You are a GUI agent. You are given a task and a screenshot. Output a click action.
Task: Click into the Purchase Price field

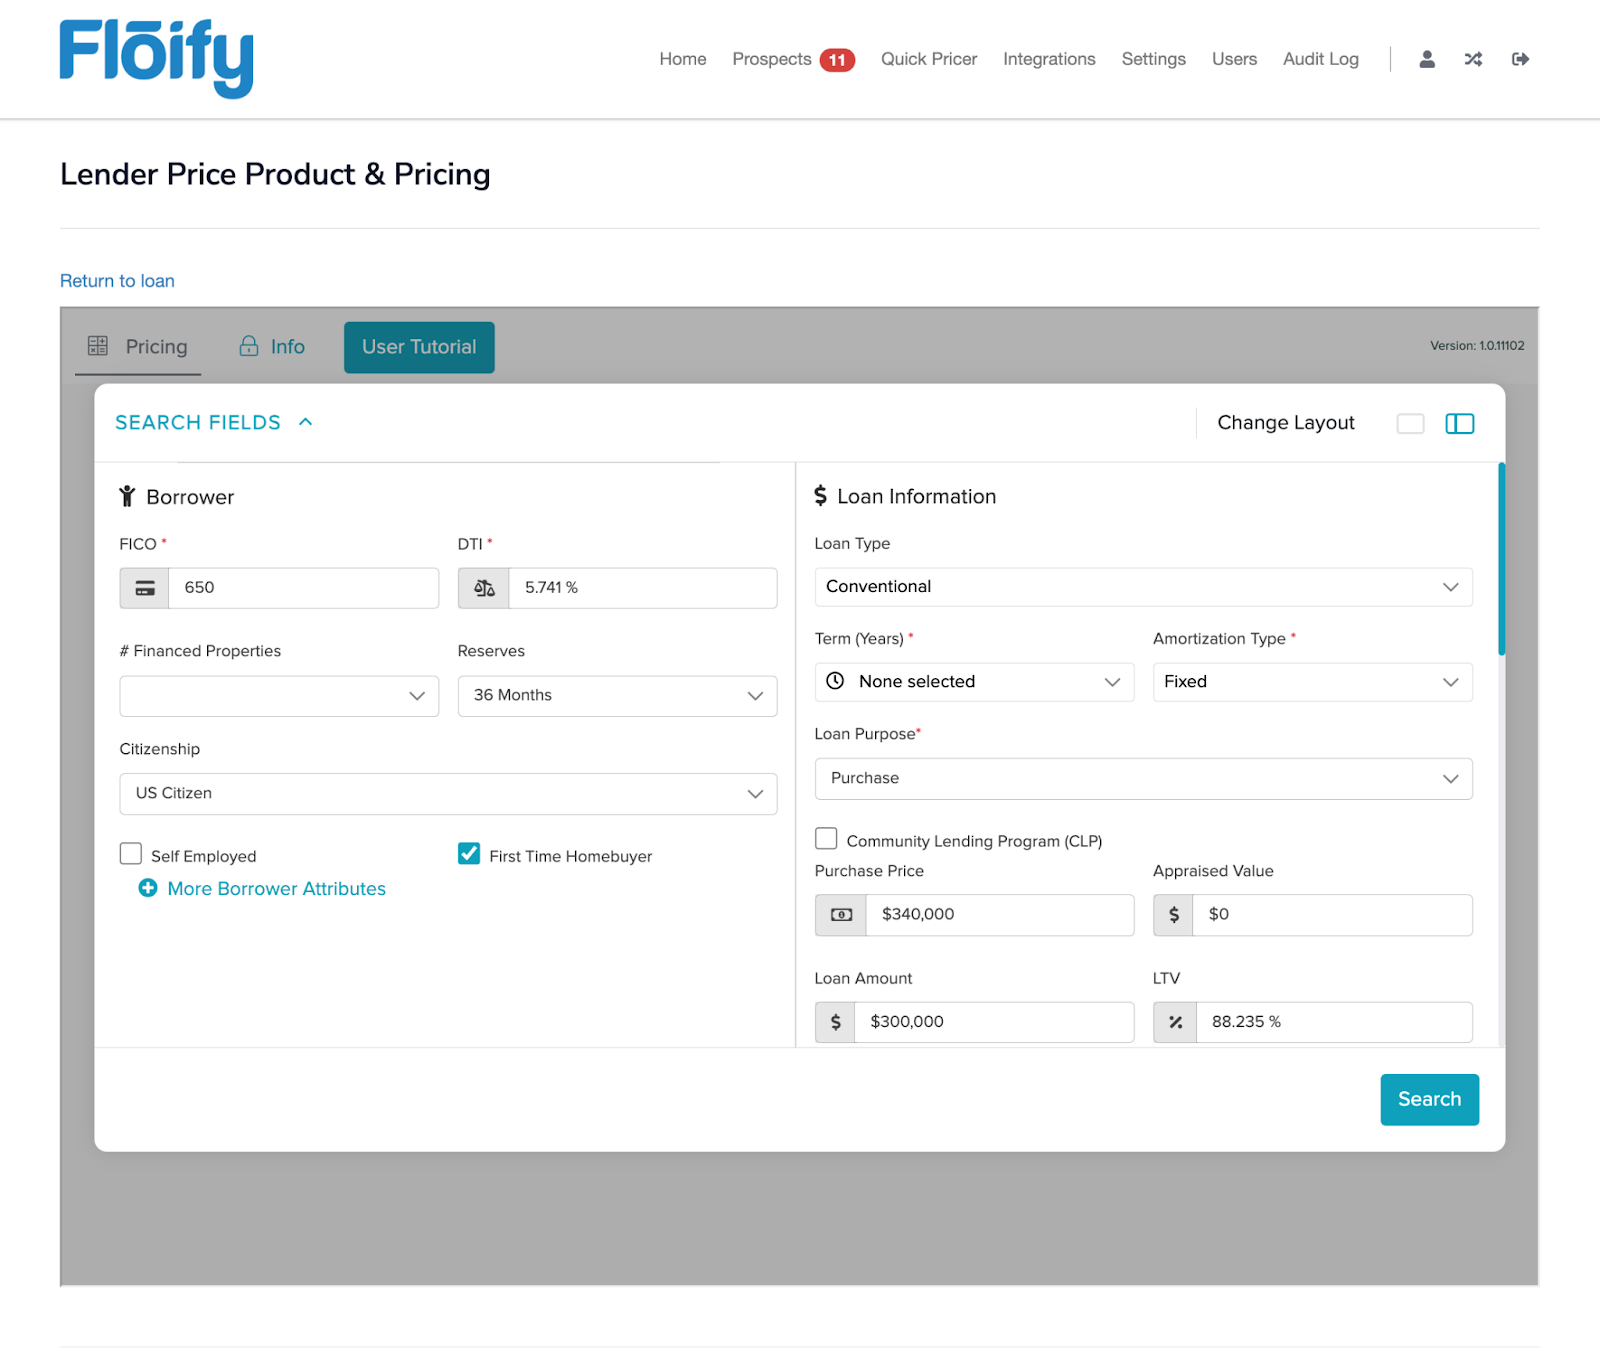pyautogui.click(x=998, y=915)
